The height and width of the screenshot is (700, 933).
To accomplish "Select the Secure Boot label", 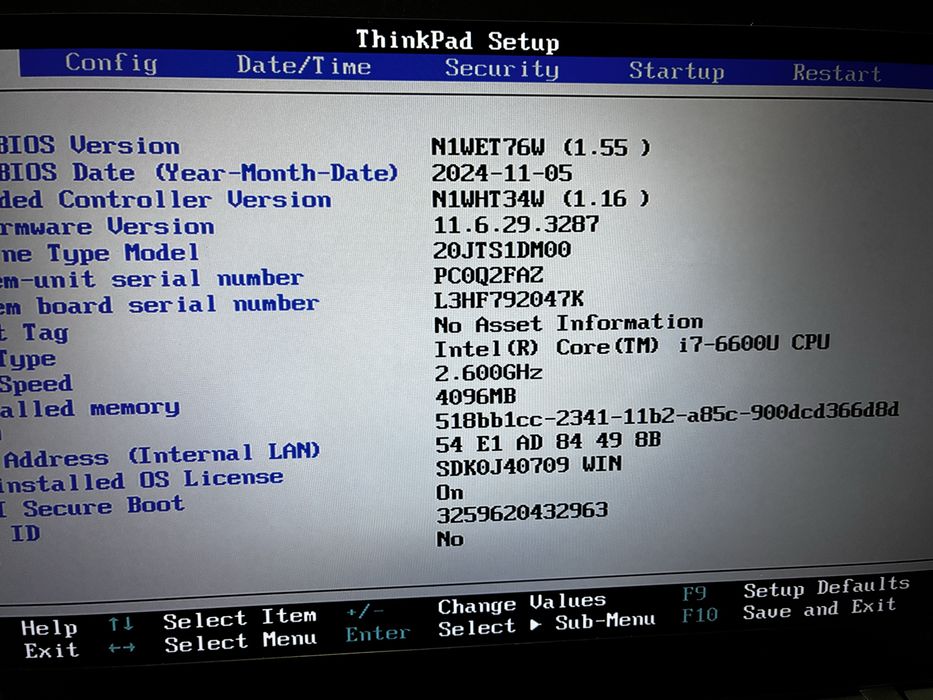I will (103, 507).
